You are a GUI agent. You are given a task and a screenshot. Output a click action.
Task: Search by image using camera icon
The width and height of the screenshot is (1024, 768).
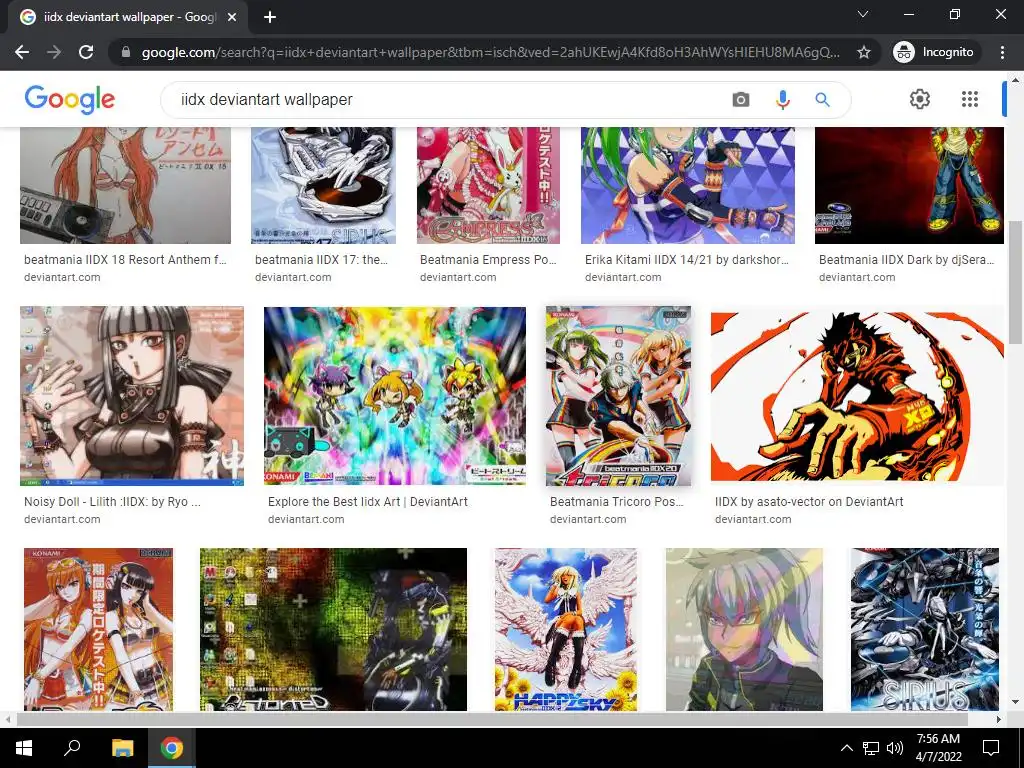[741, 99]
